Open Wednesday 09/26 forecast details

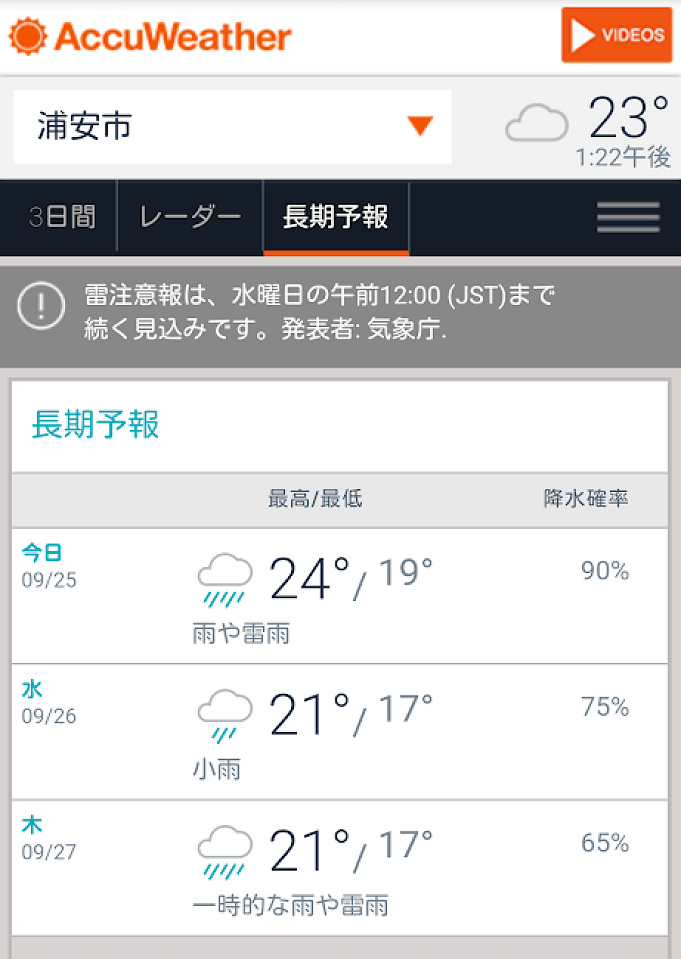tap(340, 732)
